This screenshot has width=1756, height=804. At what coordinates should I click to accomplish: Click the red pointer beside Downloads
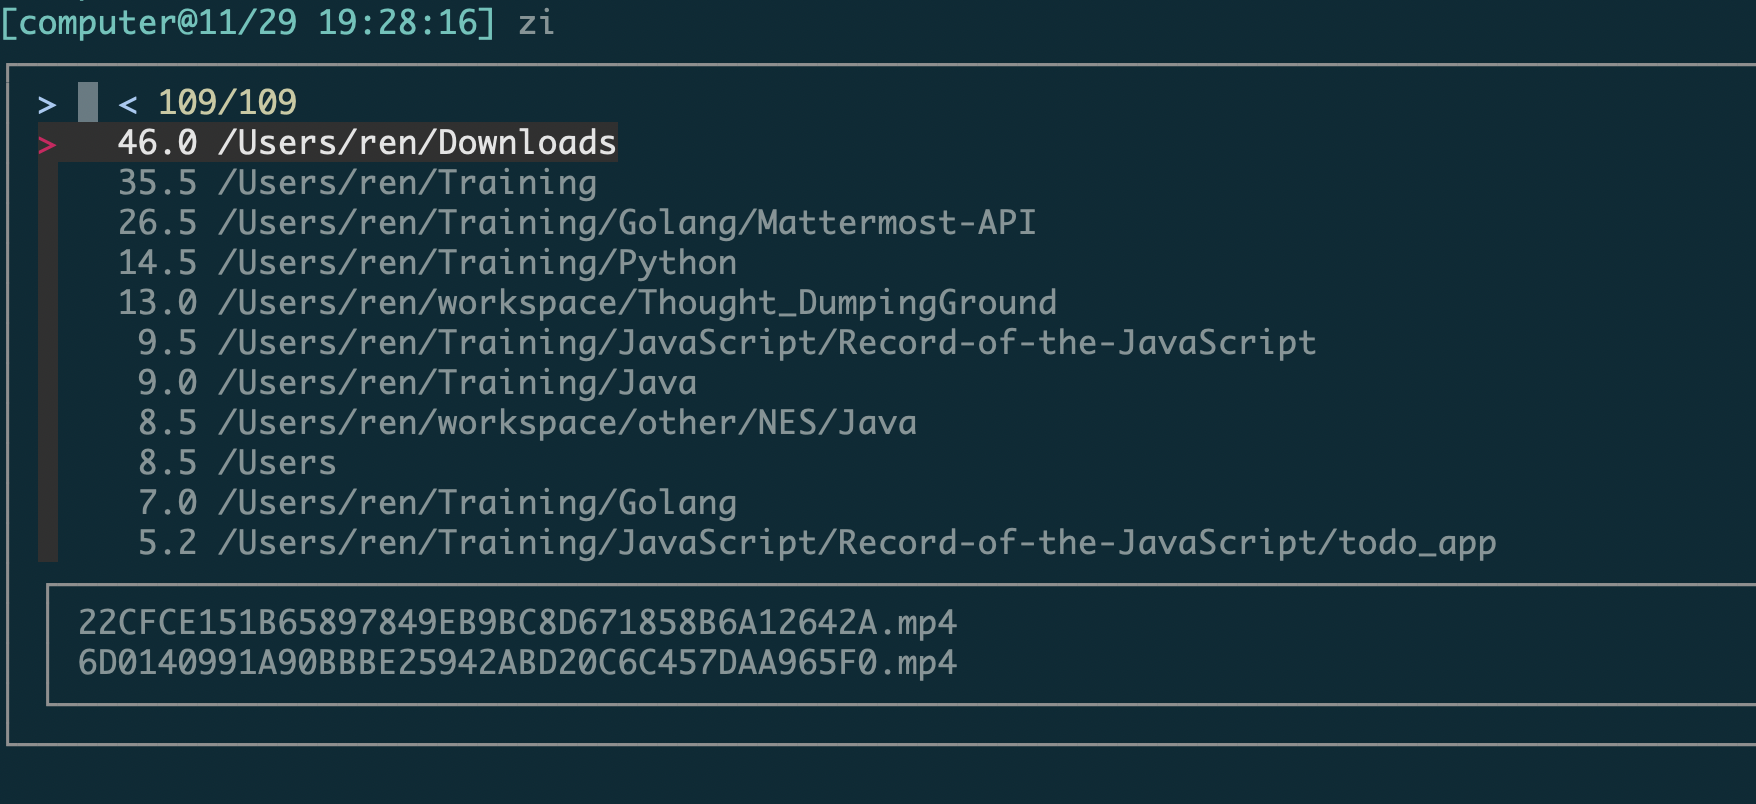click(x=46, y=145)
